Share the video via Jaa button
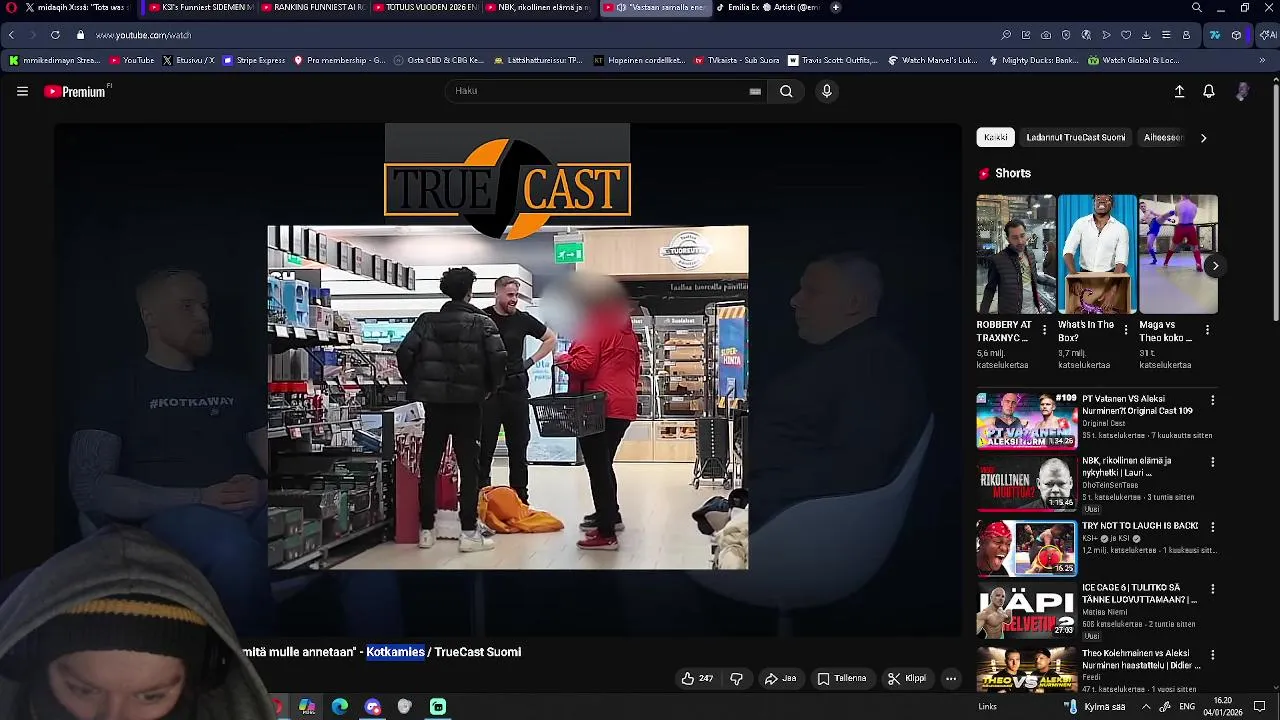1280x720 pixels. 780,678
